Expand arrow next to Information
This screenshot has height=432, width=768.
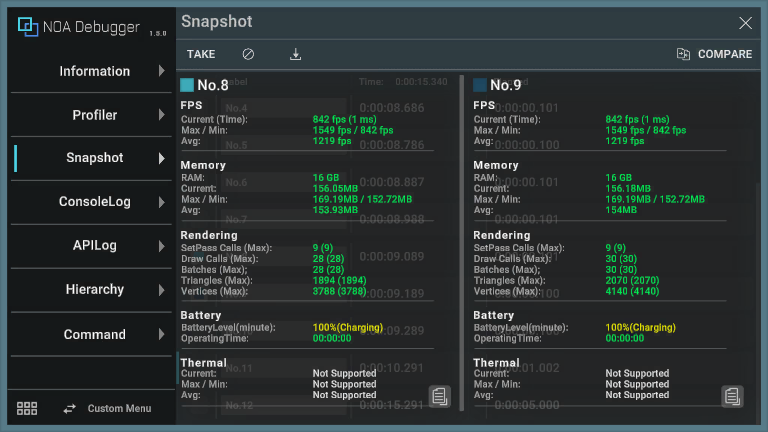pyautogui.click(x=162, y=71)
